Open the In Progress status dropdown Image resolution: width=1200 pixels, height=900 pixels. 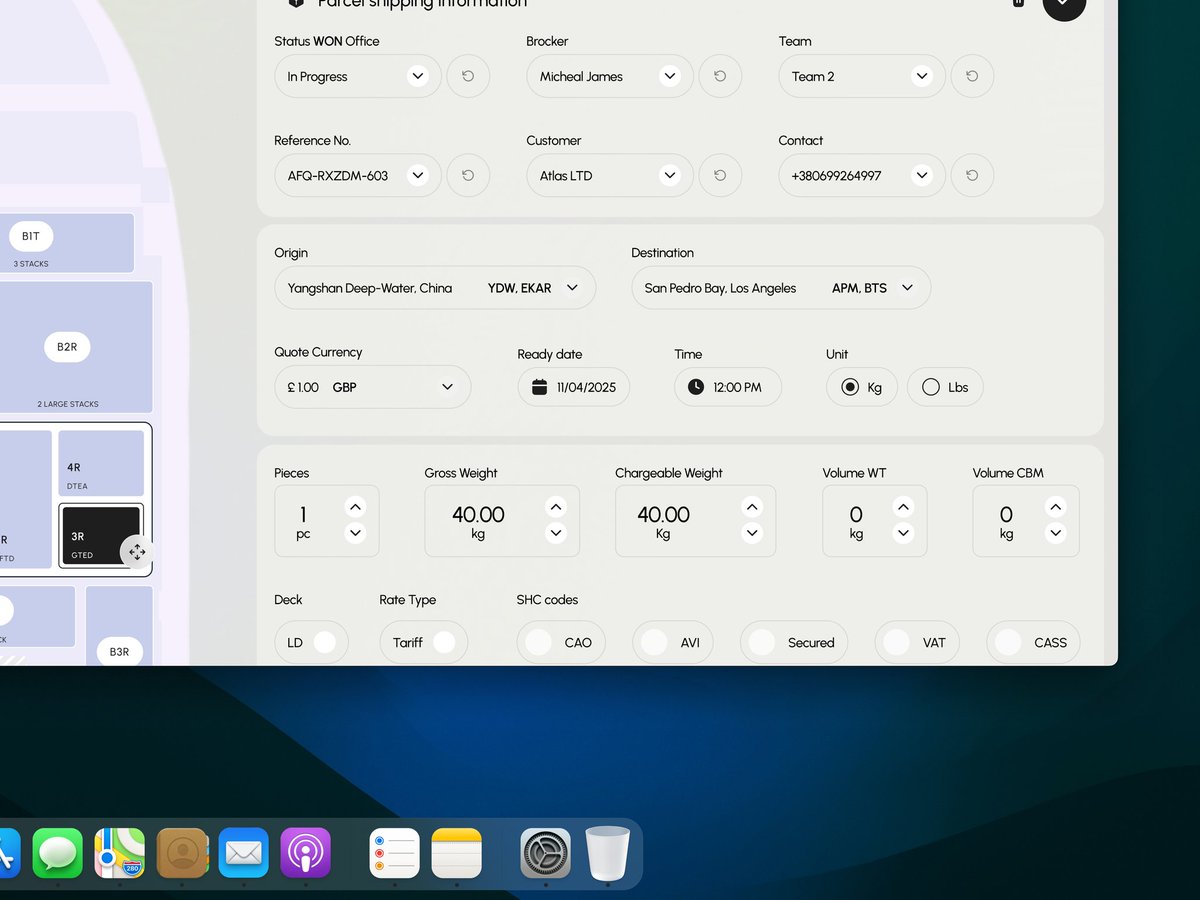358,76
